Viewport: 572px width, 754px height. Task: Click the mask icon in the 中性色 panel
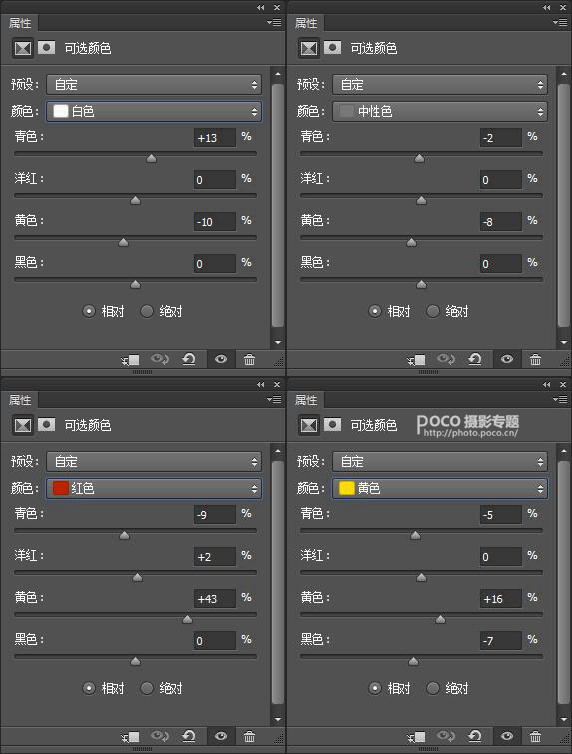pyautogui.click(x=332, y=48)
